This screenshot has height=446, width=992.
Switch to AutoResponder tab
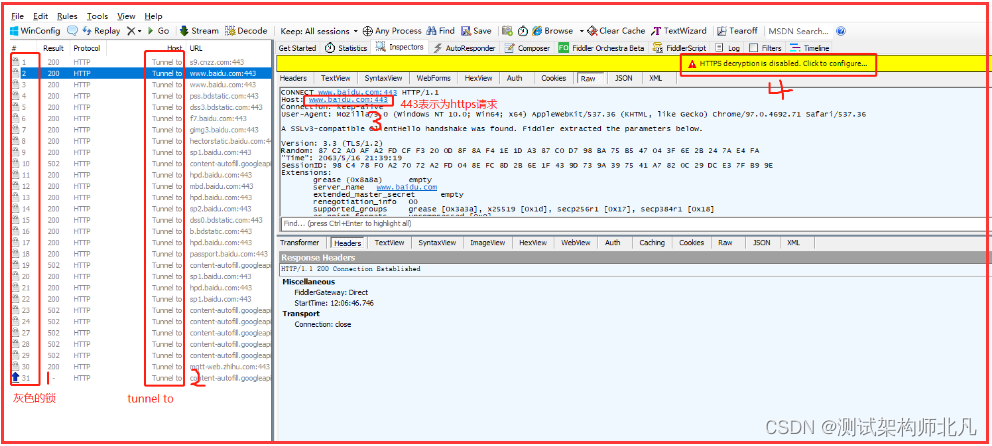[464, 48]
